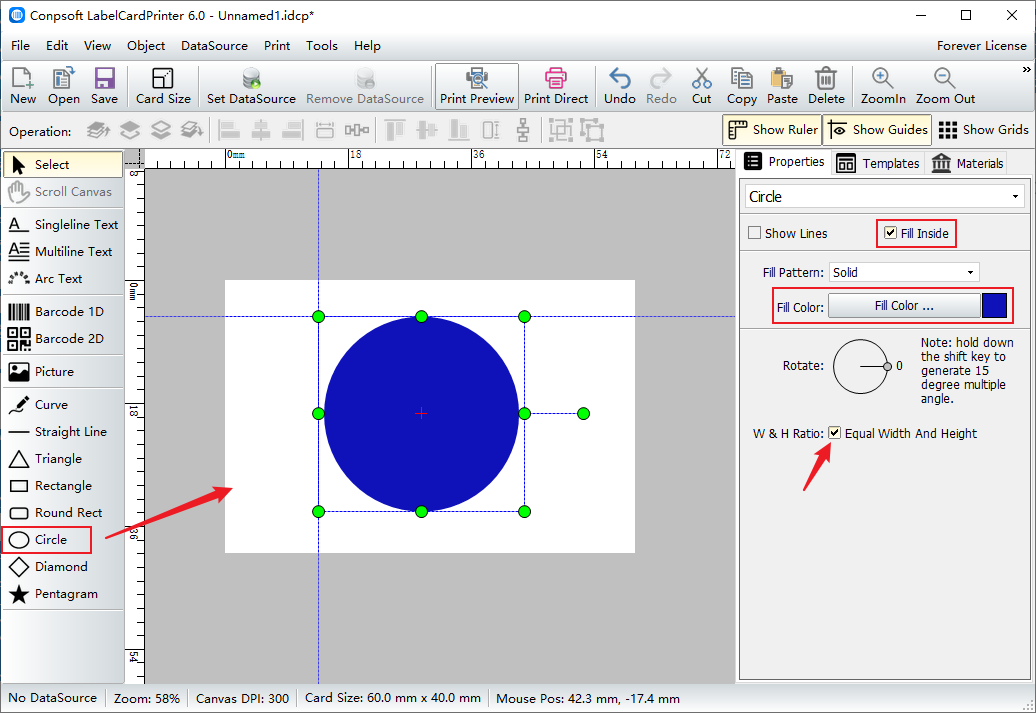This screenshot has width=1036, height=713.
Task: Pick the Multiline Text tool
Action: 63,252
